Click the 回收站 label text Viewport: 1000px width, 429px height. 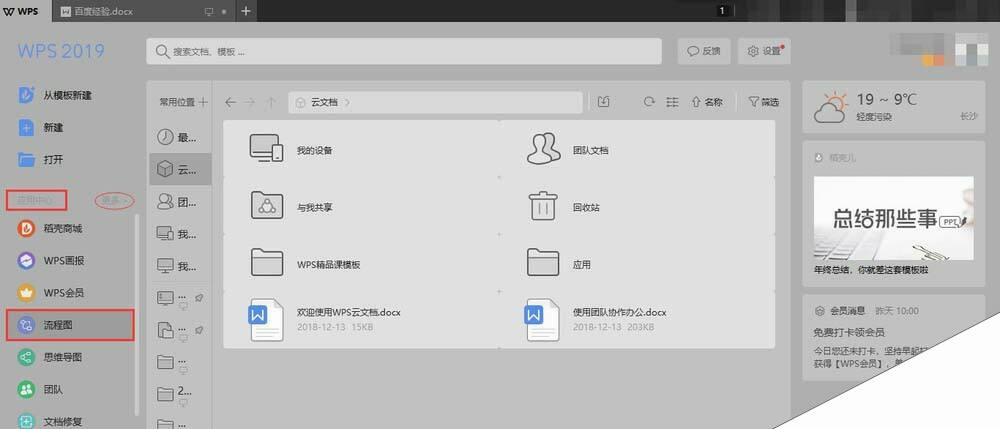(586, 208)
